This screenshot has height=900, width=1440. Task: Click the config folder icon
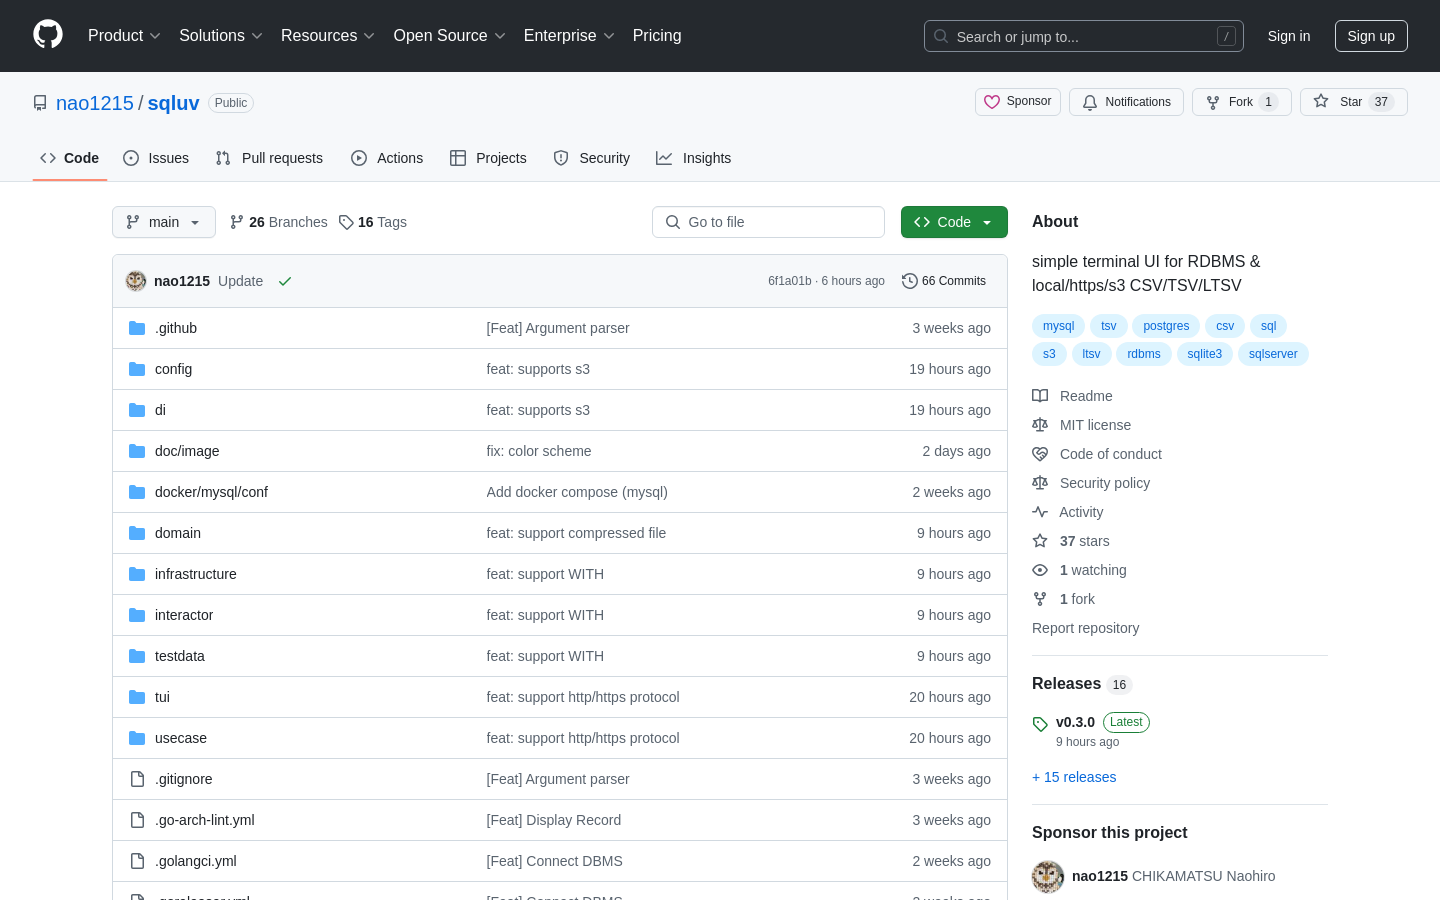pos(137,369)
